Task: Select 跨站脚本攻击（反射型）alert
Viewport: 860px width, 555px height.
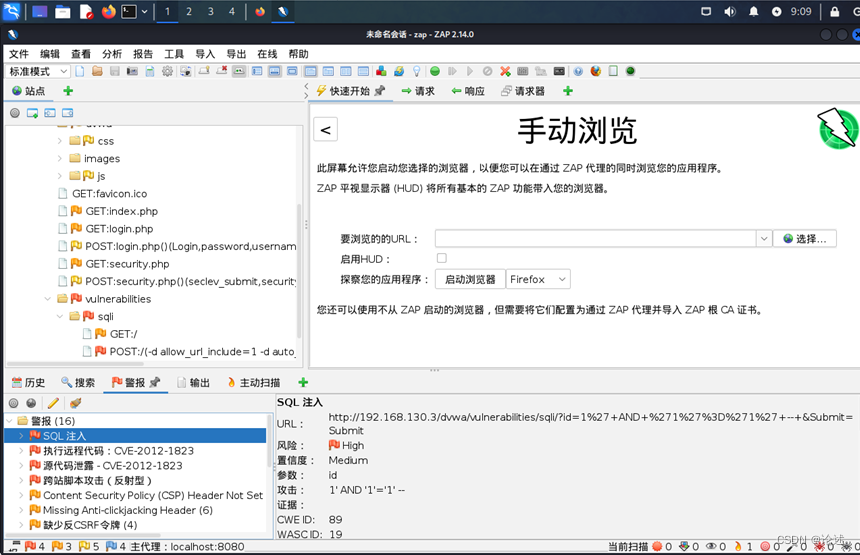Action: point(97,480)
